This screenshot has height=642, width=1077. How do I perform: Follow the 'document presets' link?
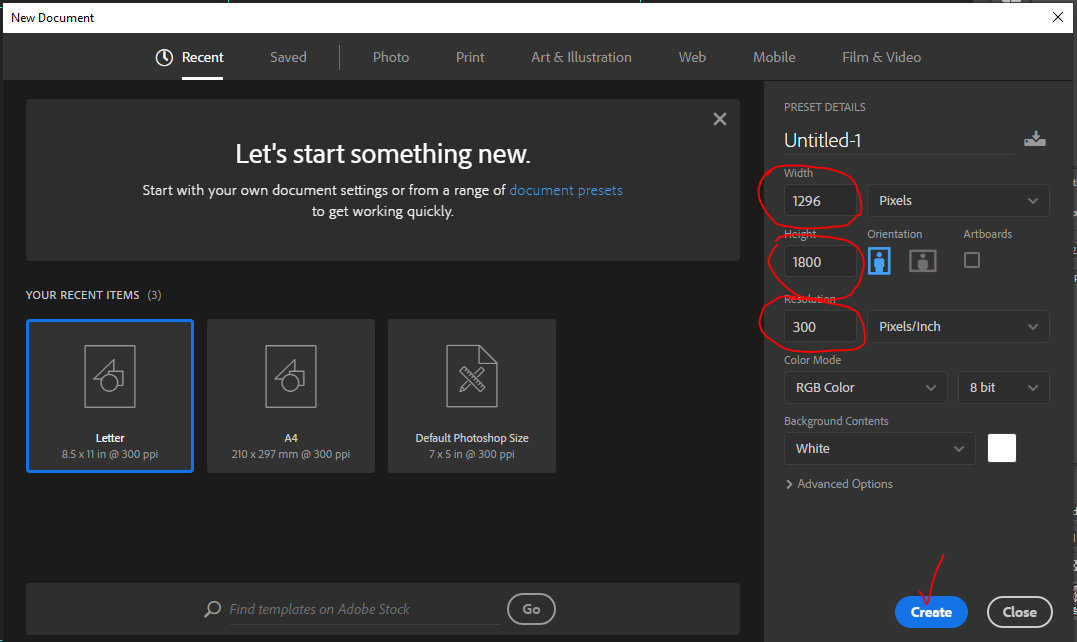(566, 190)
